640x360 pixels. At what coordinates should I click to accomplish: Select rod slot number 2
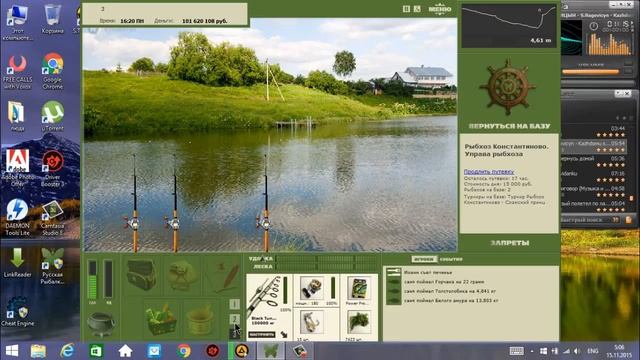coord(234,319)
